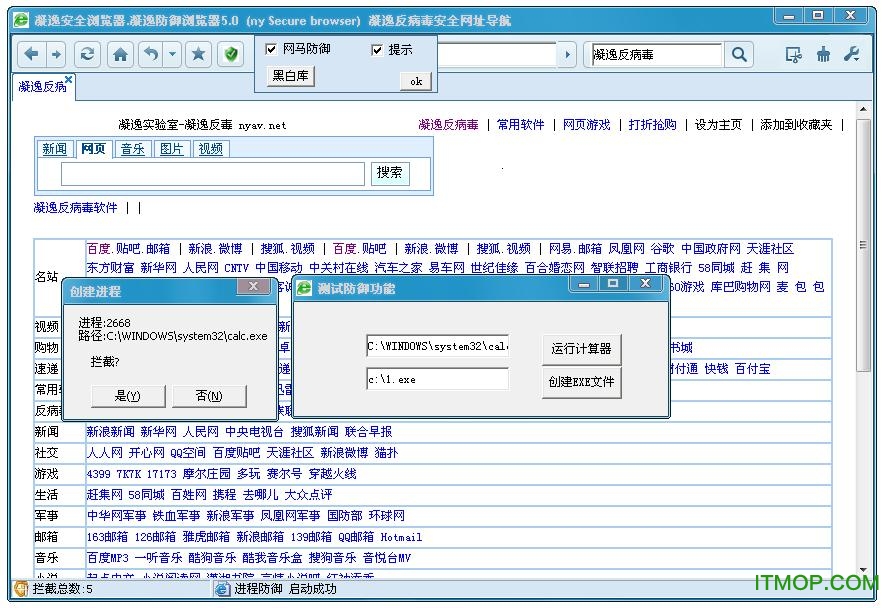This screenshot has width=885, height=608.
Task: Click the back navigation arrow icon
Action: coord(33,55)
